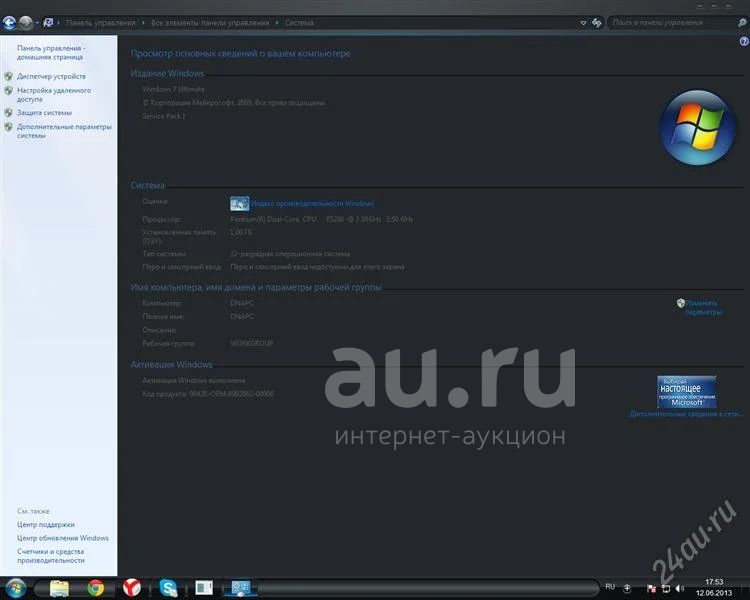
Task: Go back with the blue Back arrow
Action: (x=9, y=22)
